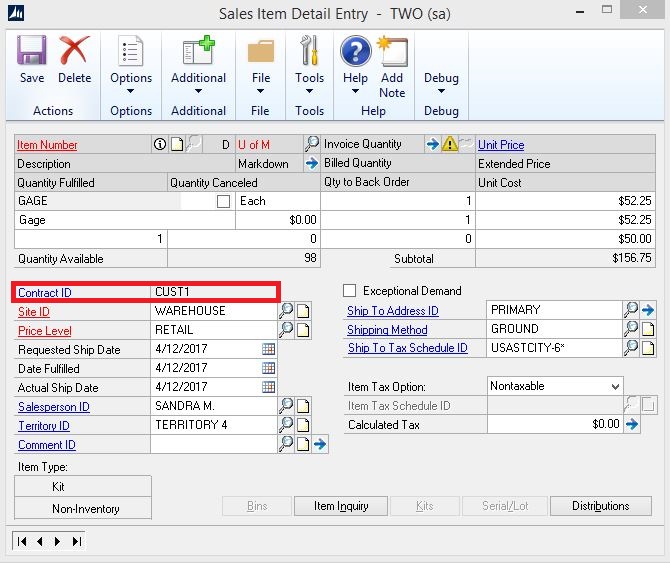Open the Site ID lookup magnifier

pos(286,310)
